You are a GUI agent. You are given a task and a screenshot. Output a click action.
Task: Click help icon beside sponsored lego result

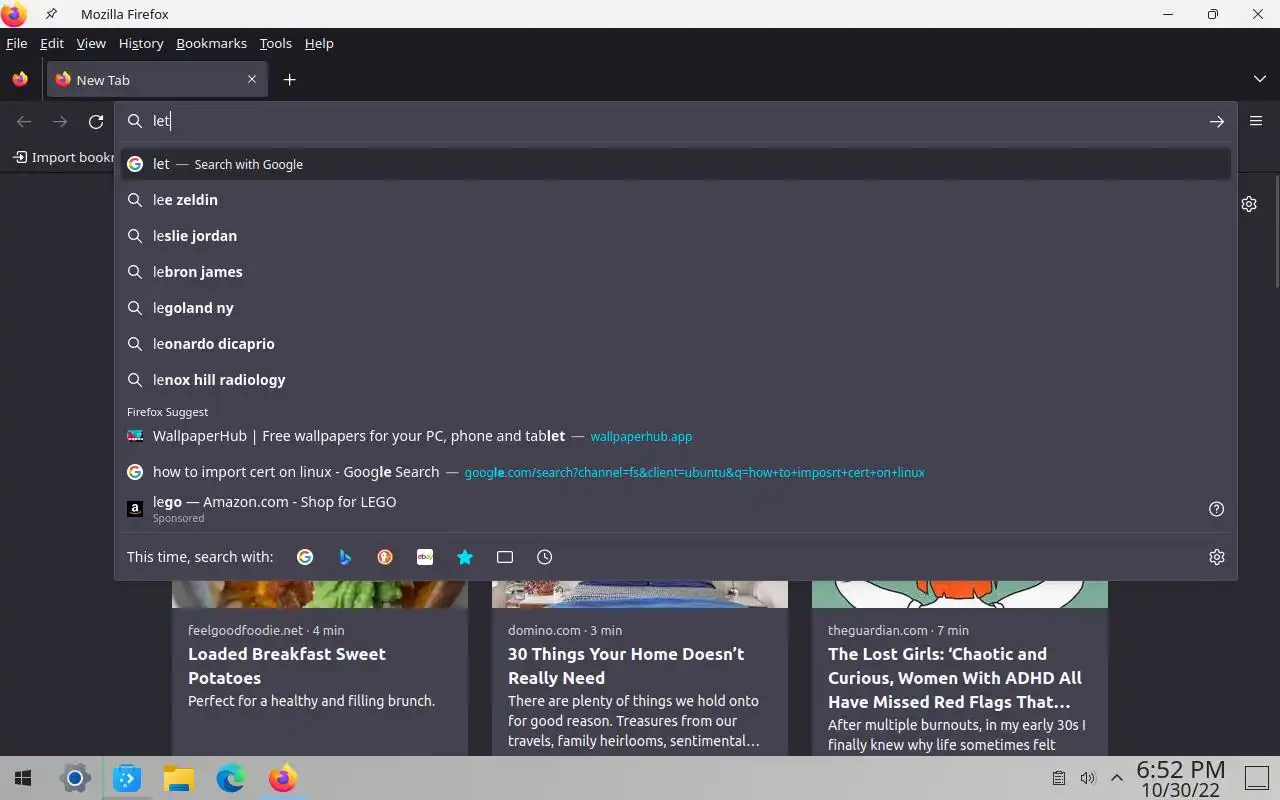(1217, 509)
